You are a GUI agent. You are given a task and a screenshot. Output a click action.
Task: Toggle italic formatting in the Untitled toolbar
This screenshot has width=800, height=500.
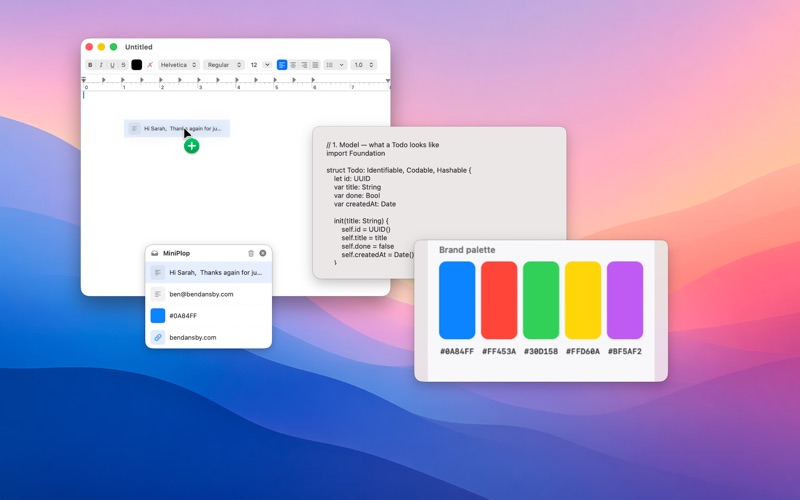click(101, 65)
